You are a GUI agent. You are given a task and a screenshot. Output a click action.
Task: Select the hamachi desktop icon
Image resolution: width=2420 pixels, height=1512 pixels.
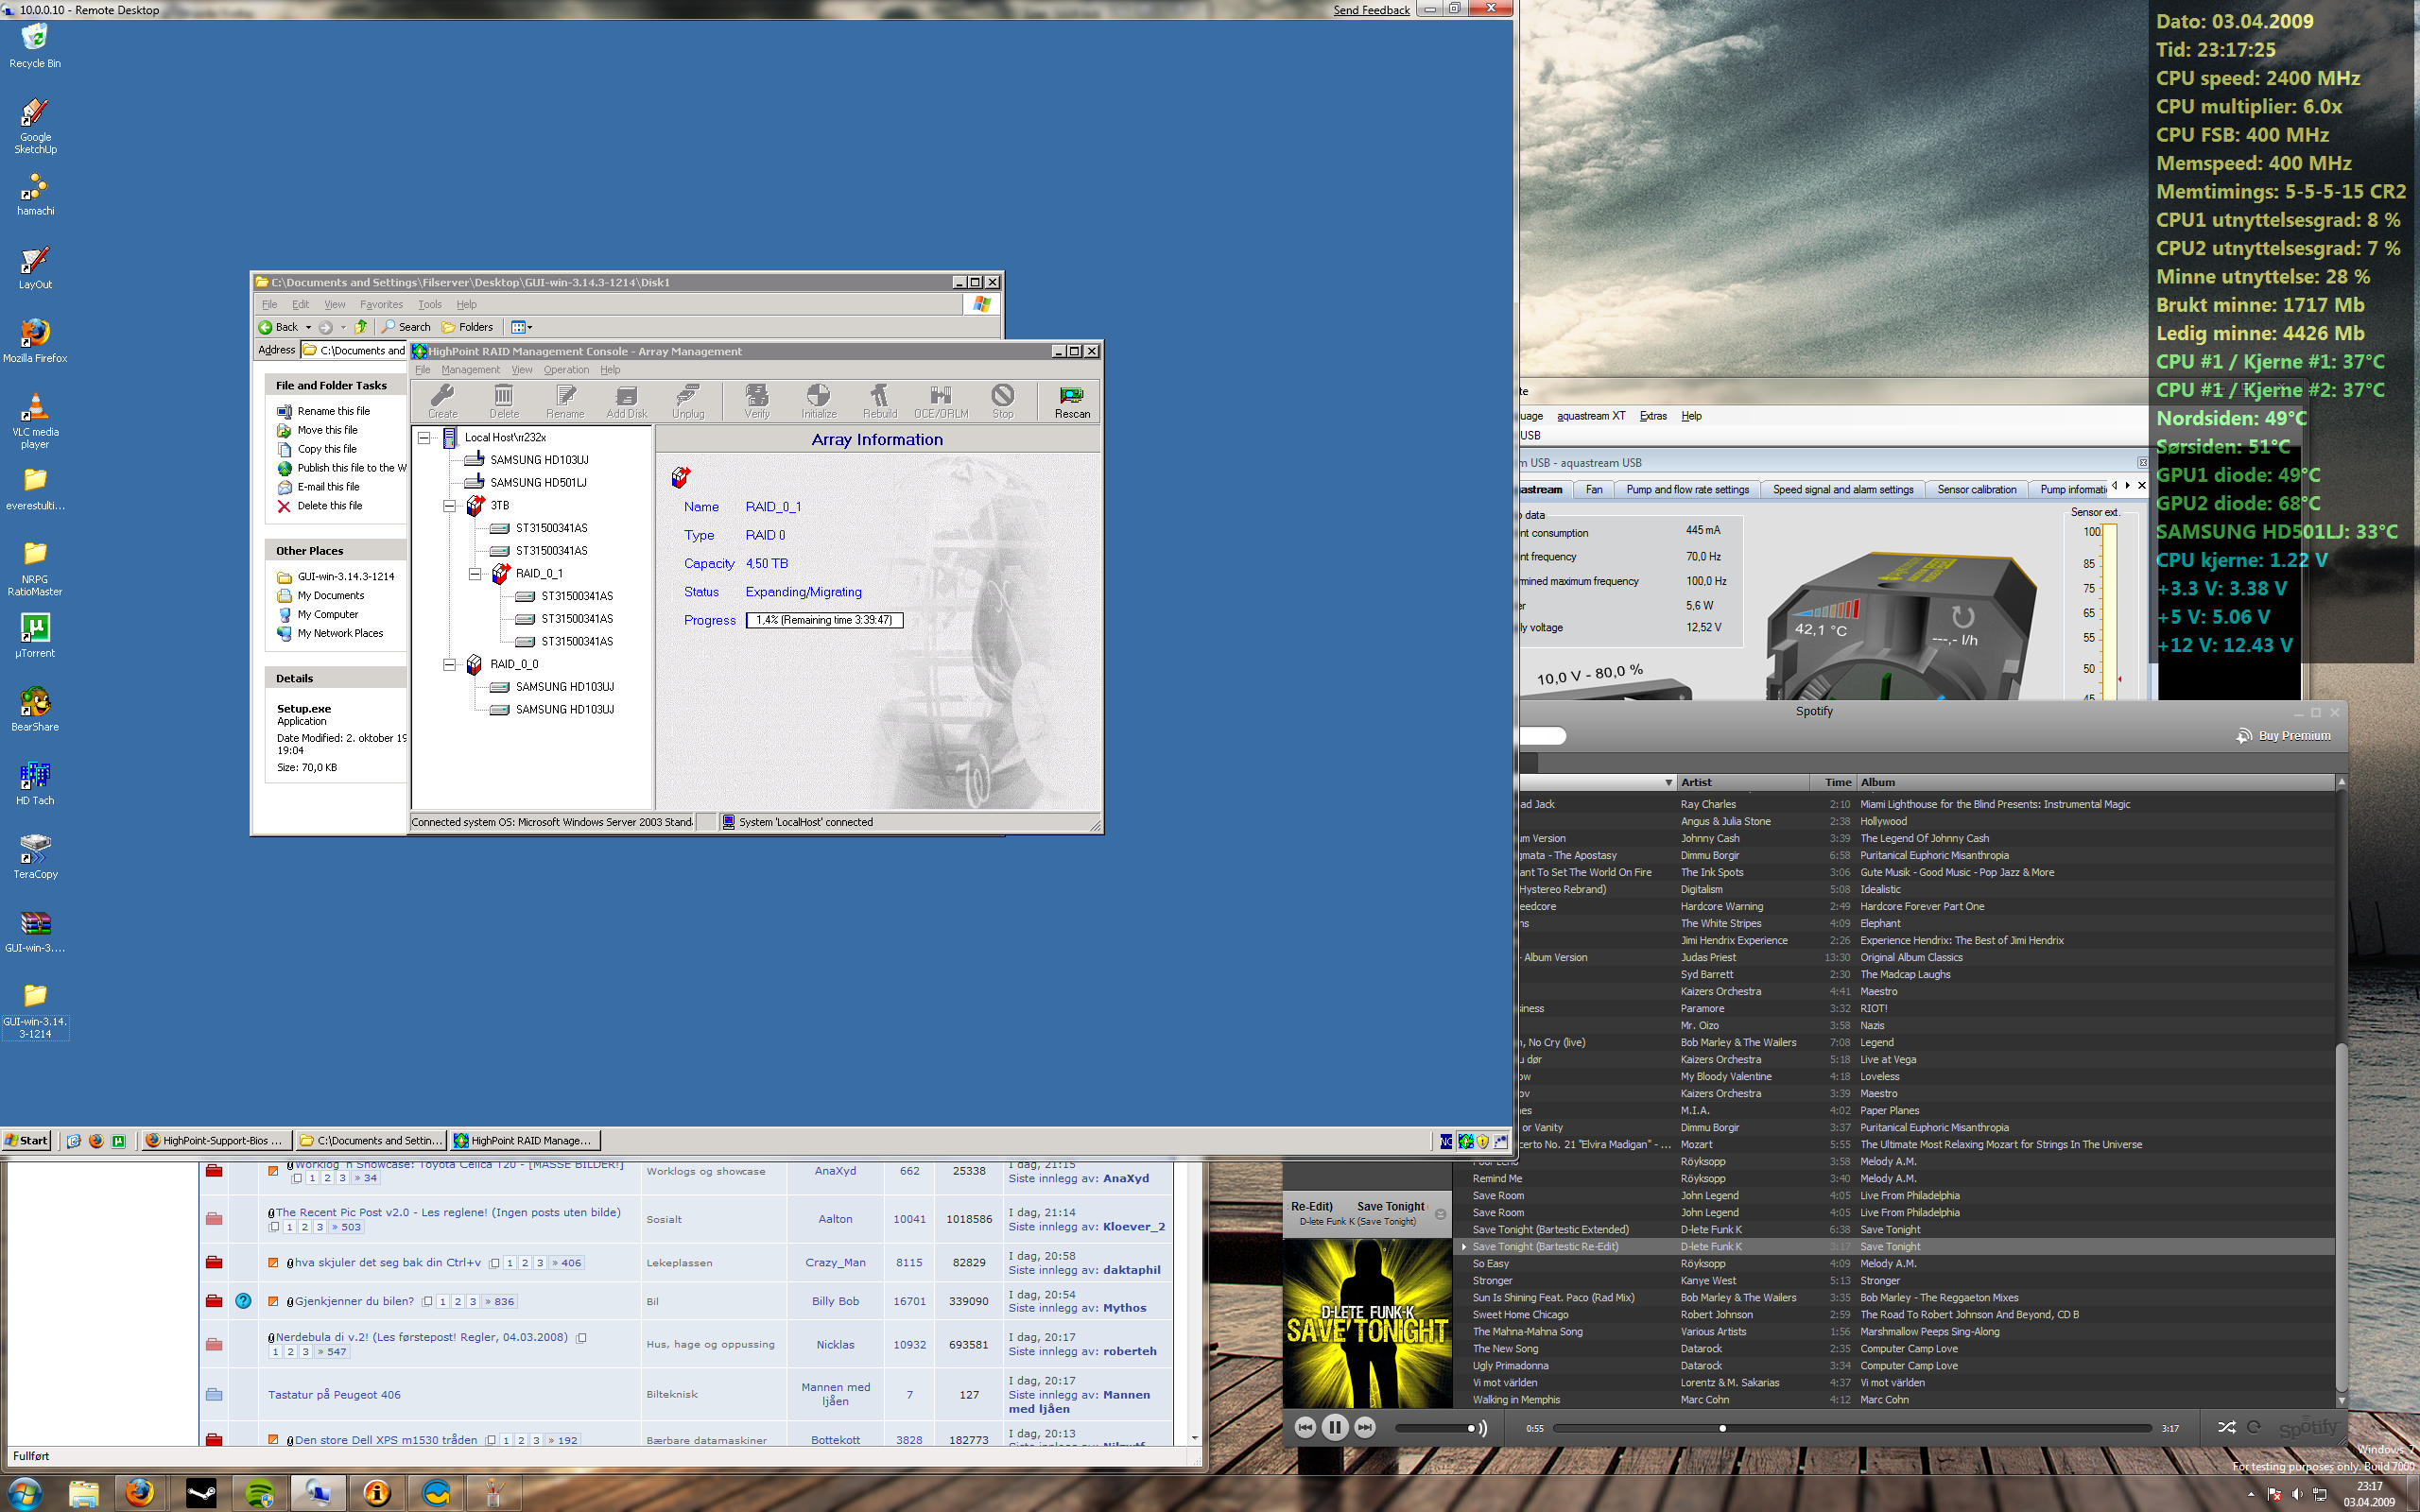click(x=35, y=194)
